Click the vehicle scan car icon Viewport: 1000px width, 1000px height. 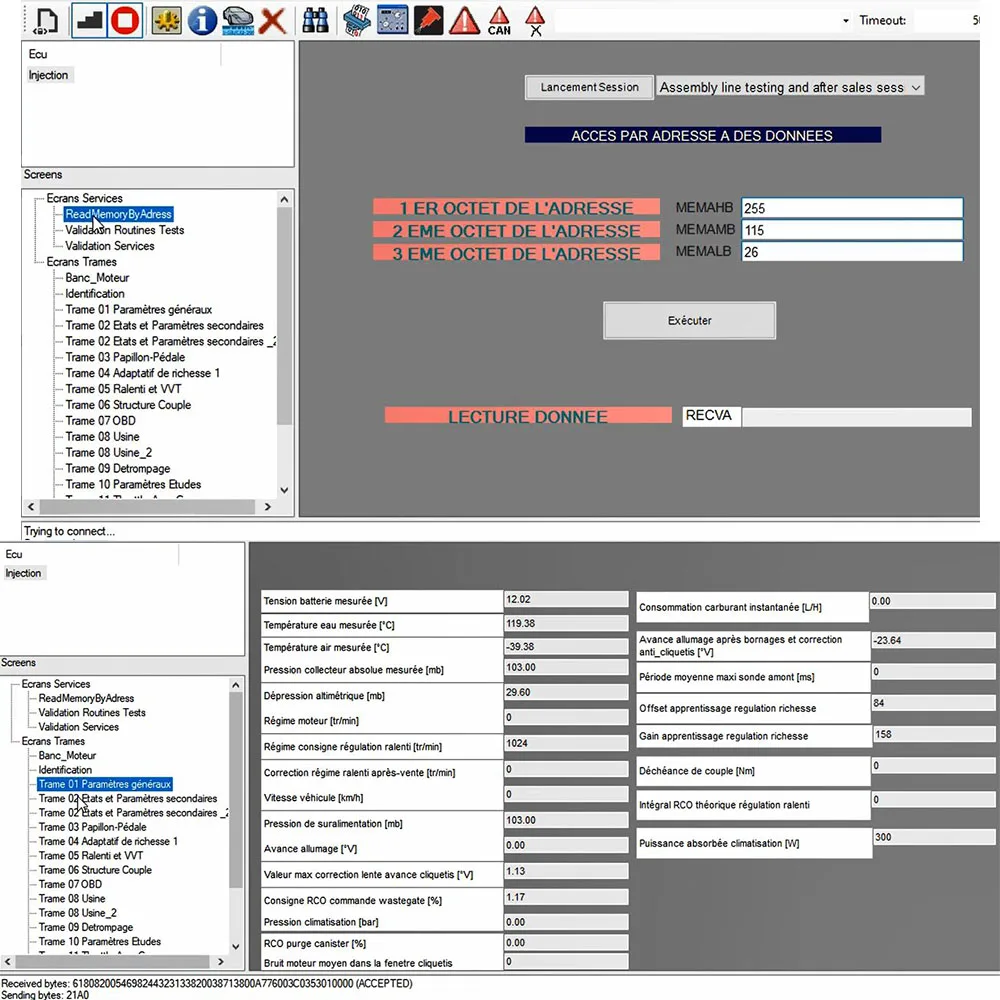coord(237,19)
